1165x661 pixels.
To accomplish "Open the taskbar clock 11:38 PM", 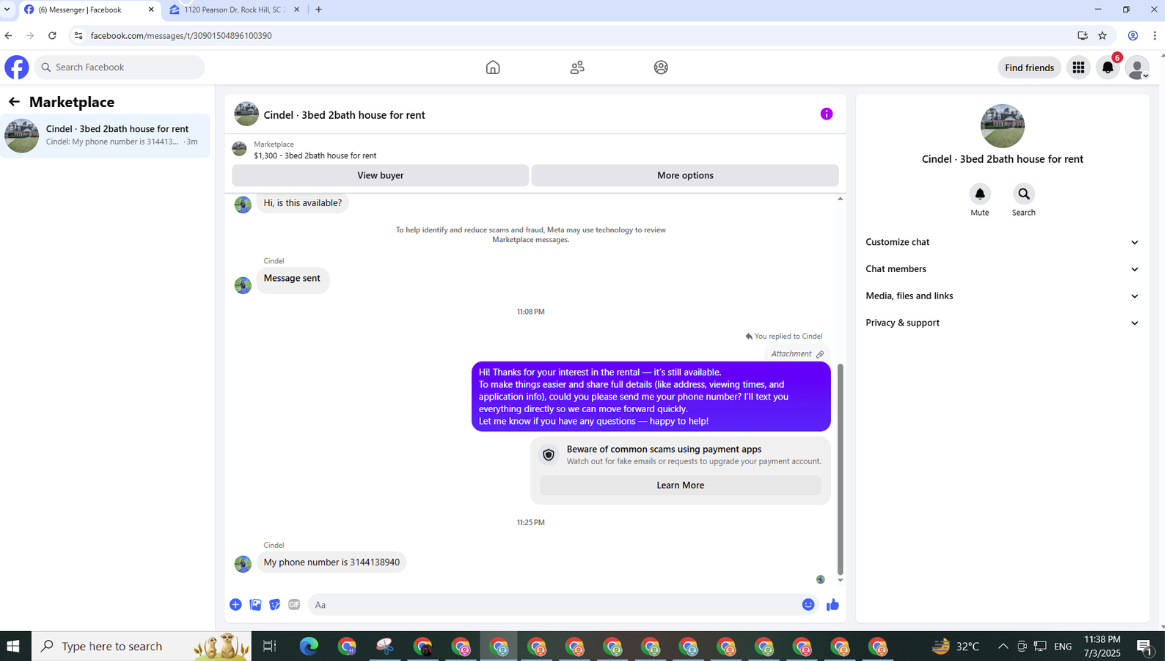I will click(x=1102, y=646).
